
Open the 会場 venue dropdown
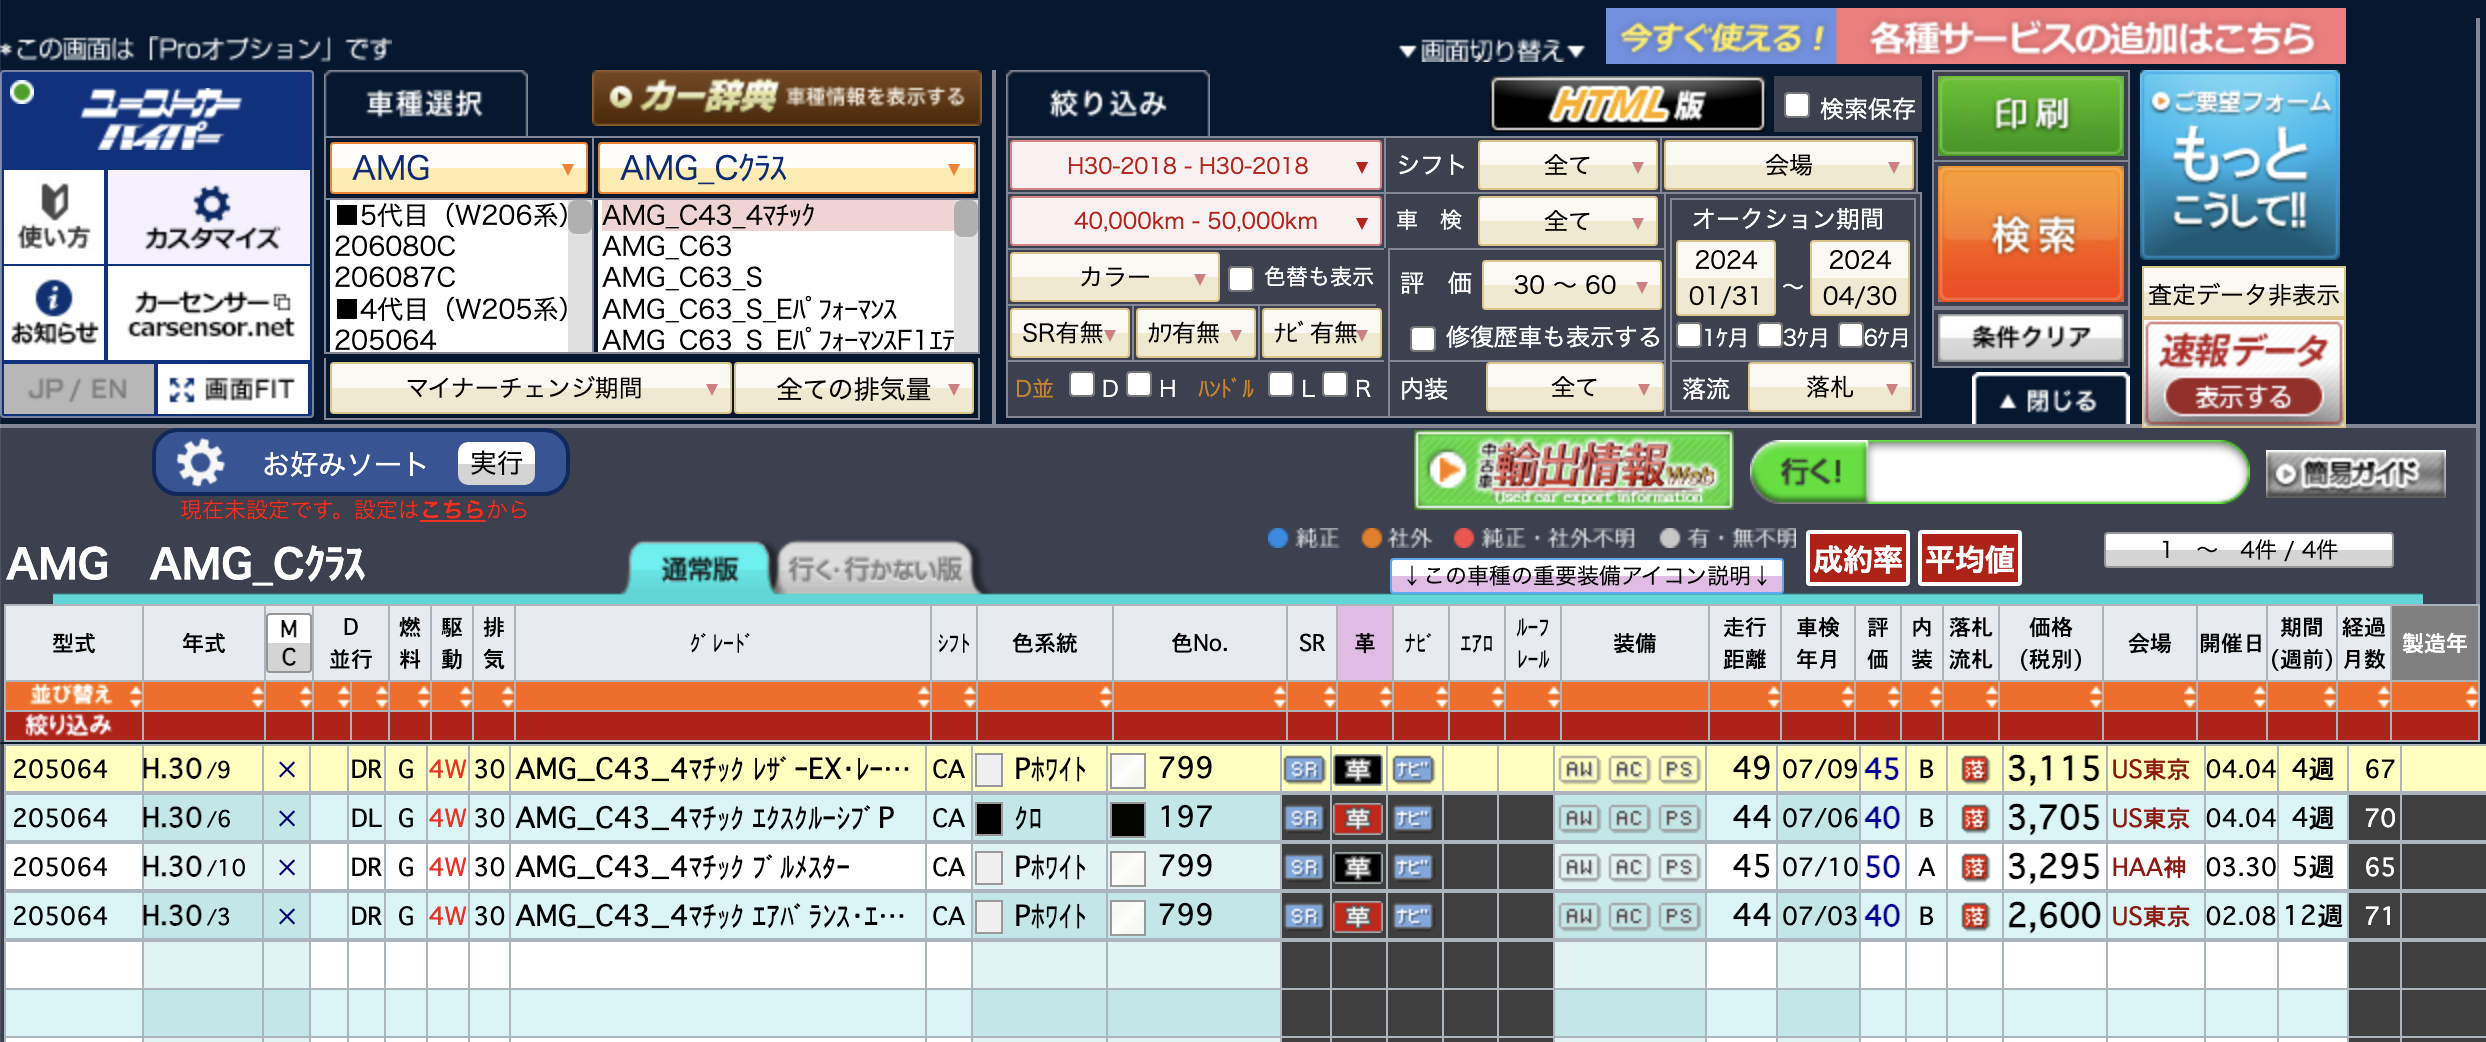pos(1789,165)
